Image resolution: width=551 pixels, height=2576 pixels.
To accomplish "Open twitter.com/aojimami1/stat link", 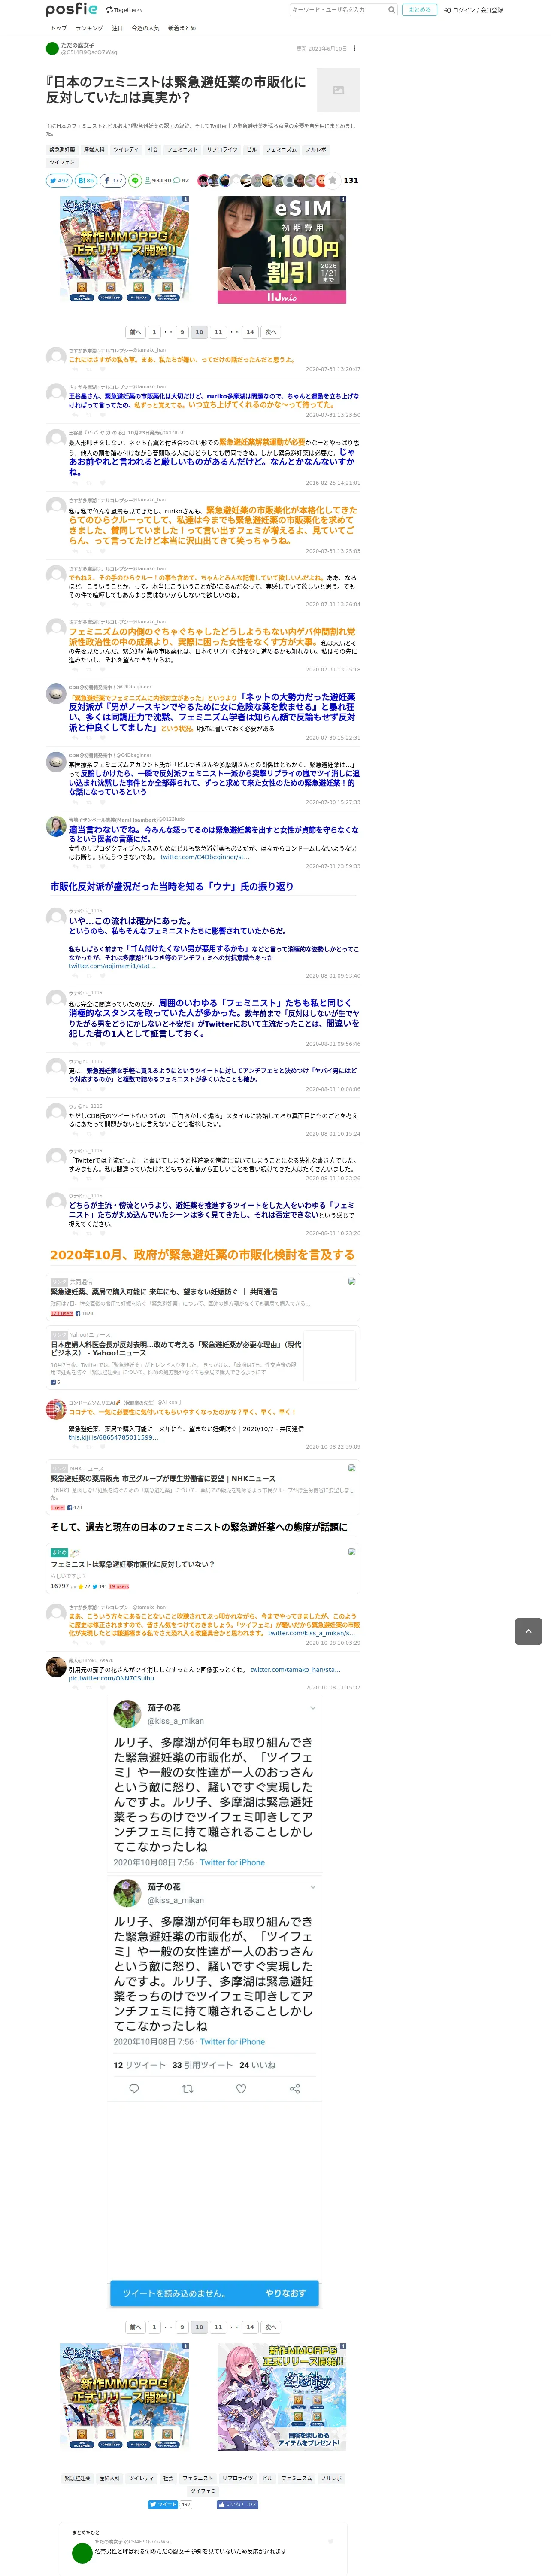I will [112, 966].
